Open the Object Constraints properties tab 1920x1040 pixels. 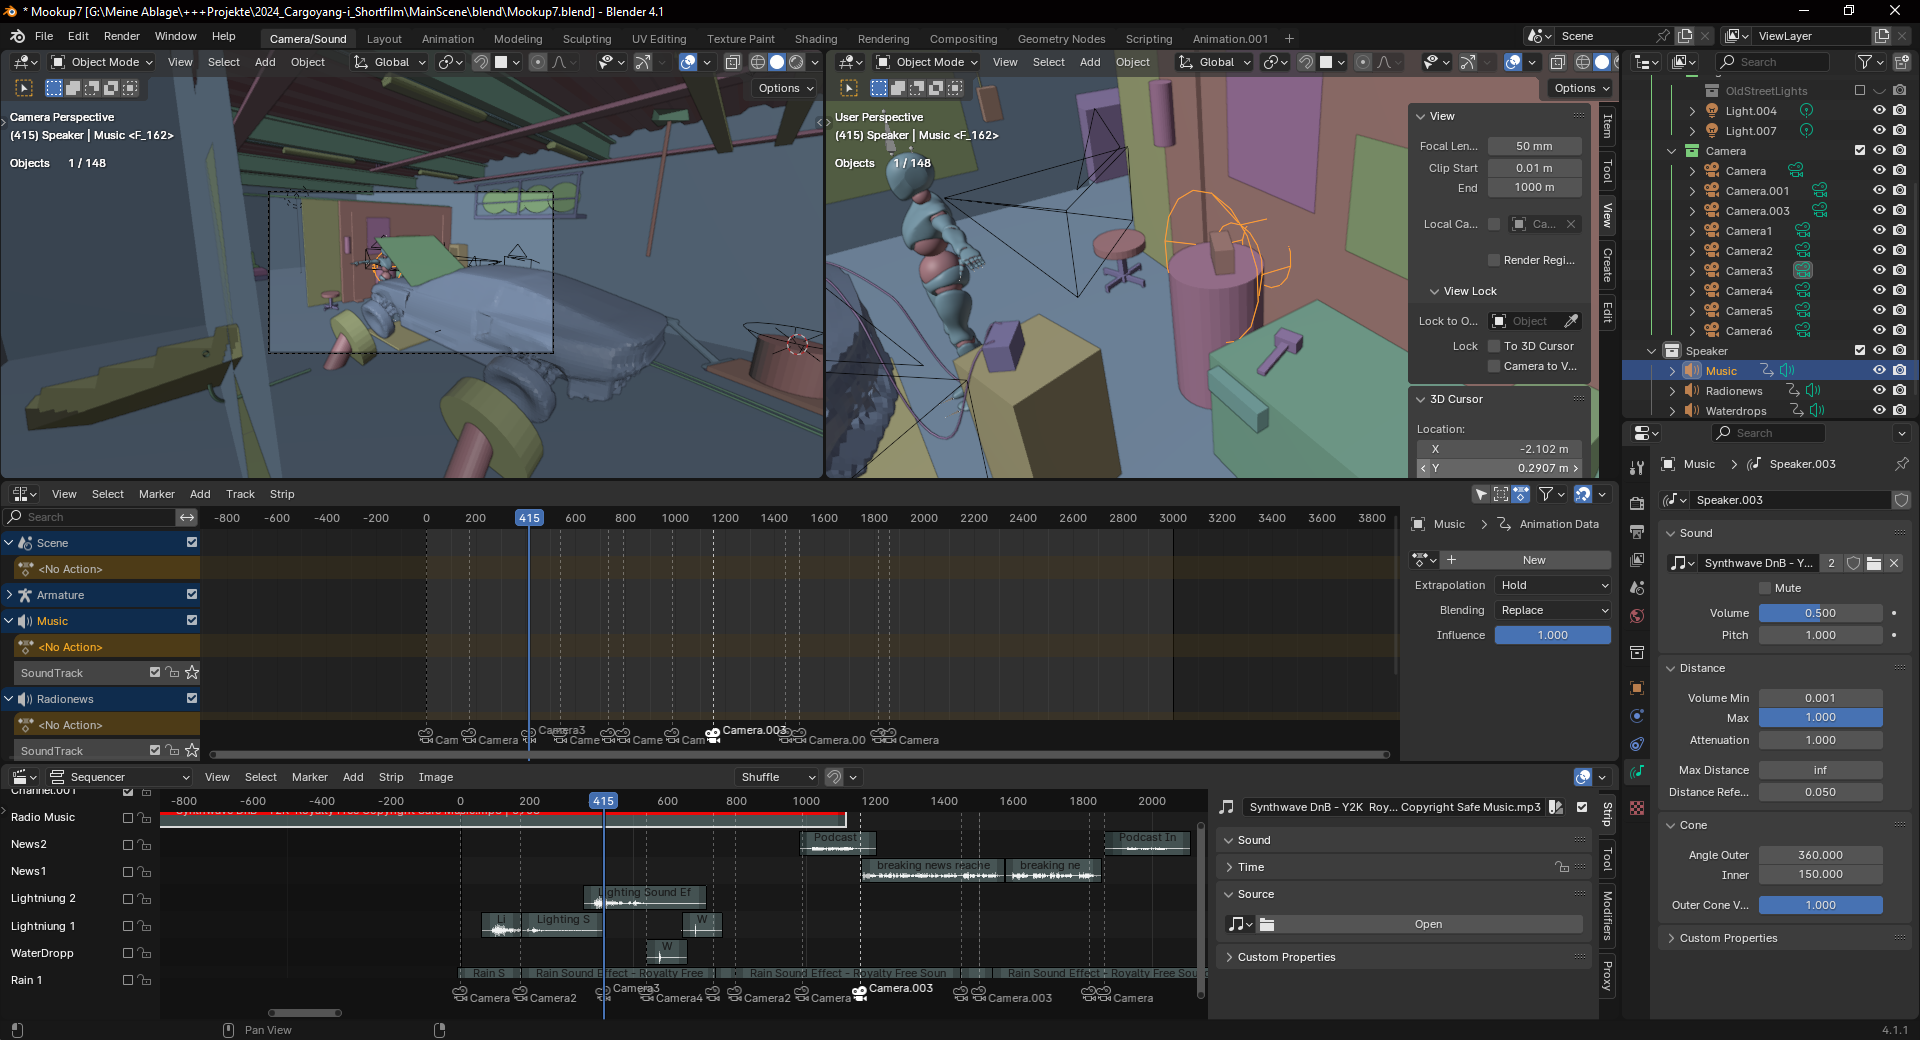[1637, 744]
